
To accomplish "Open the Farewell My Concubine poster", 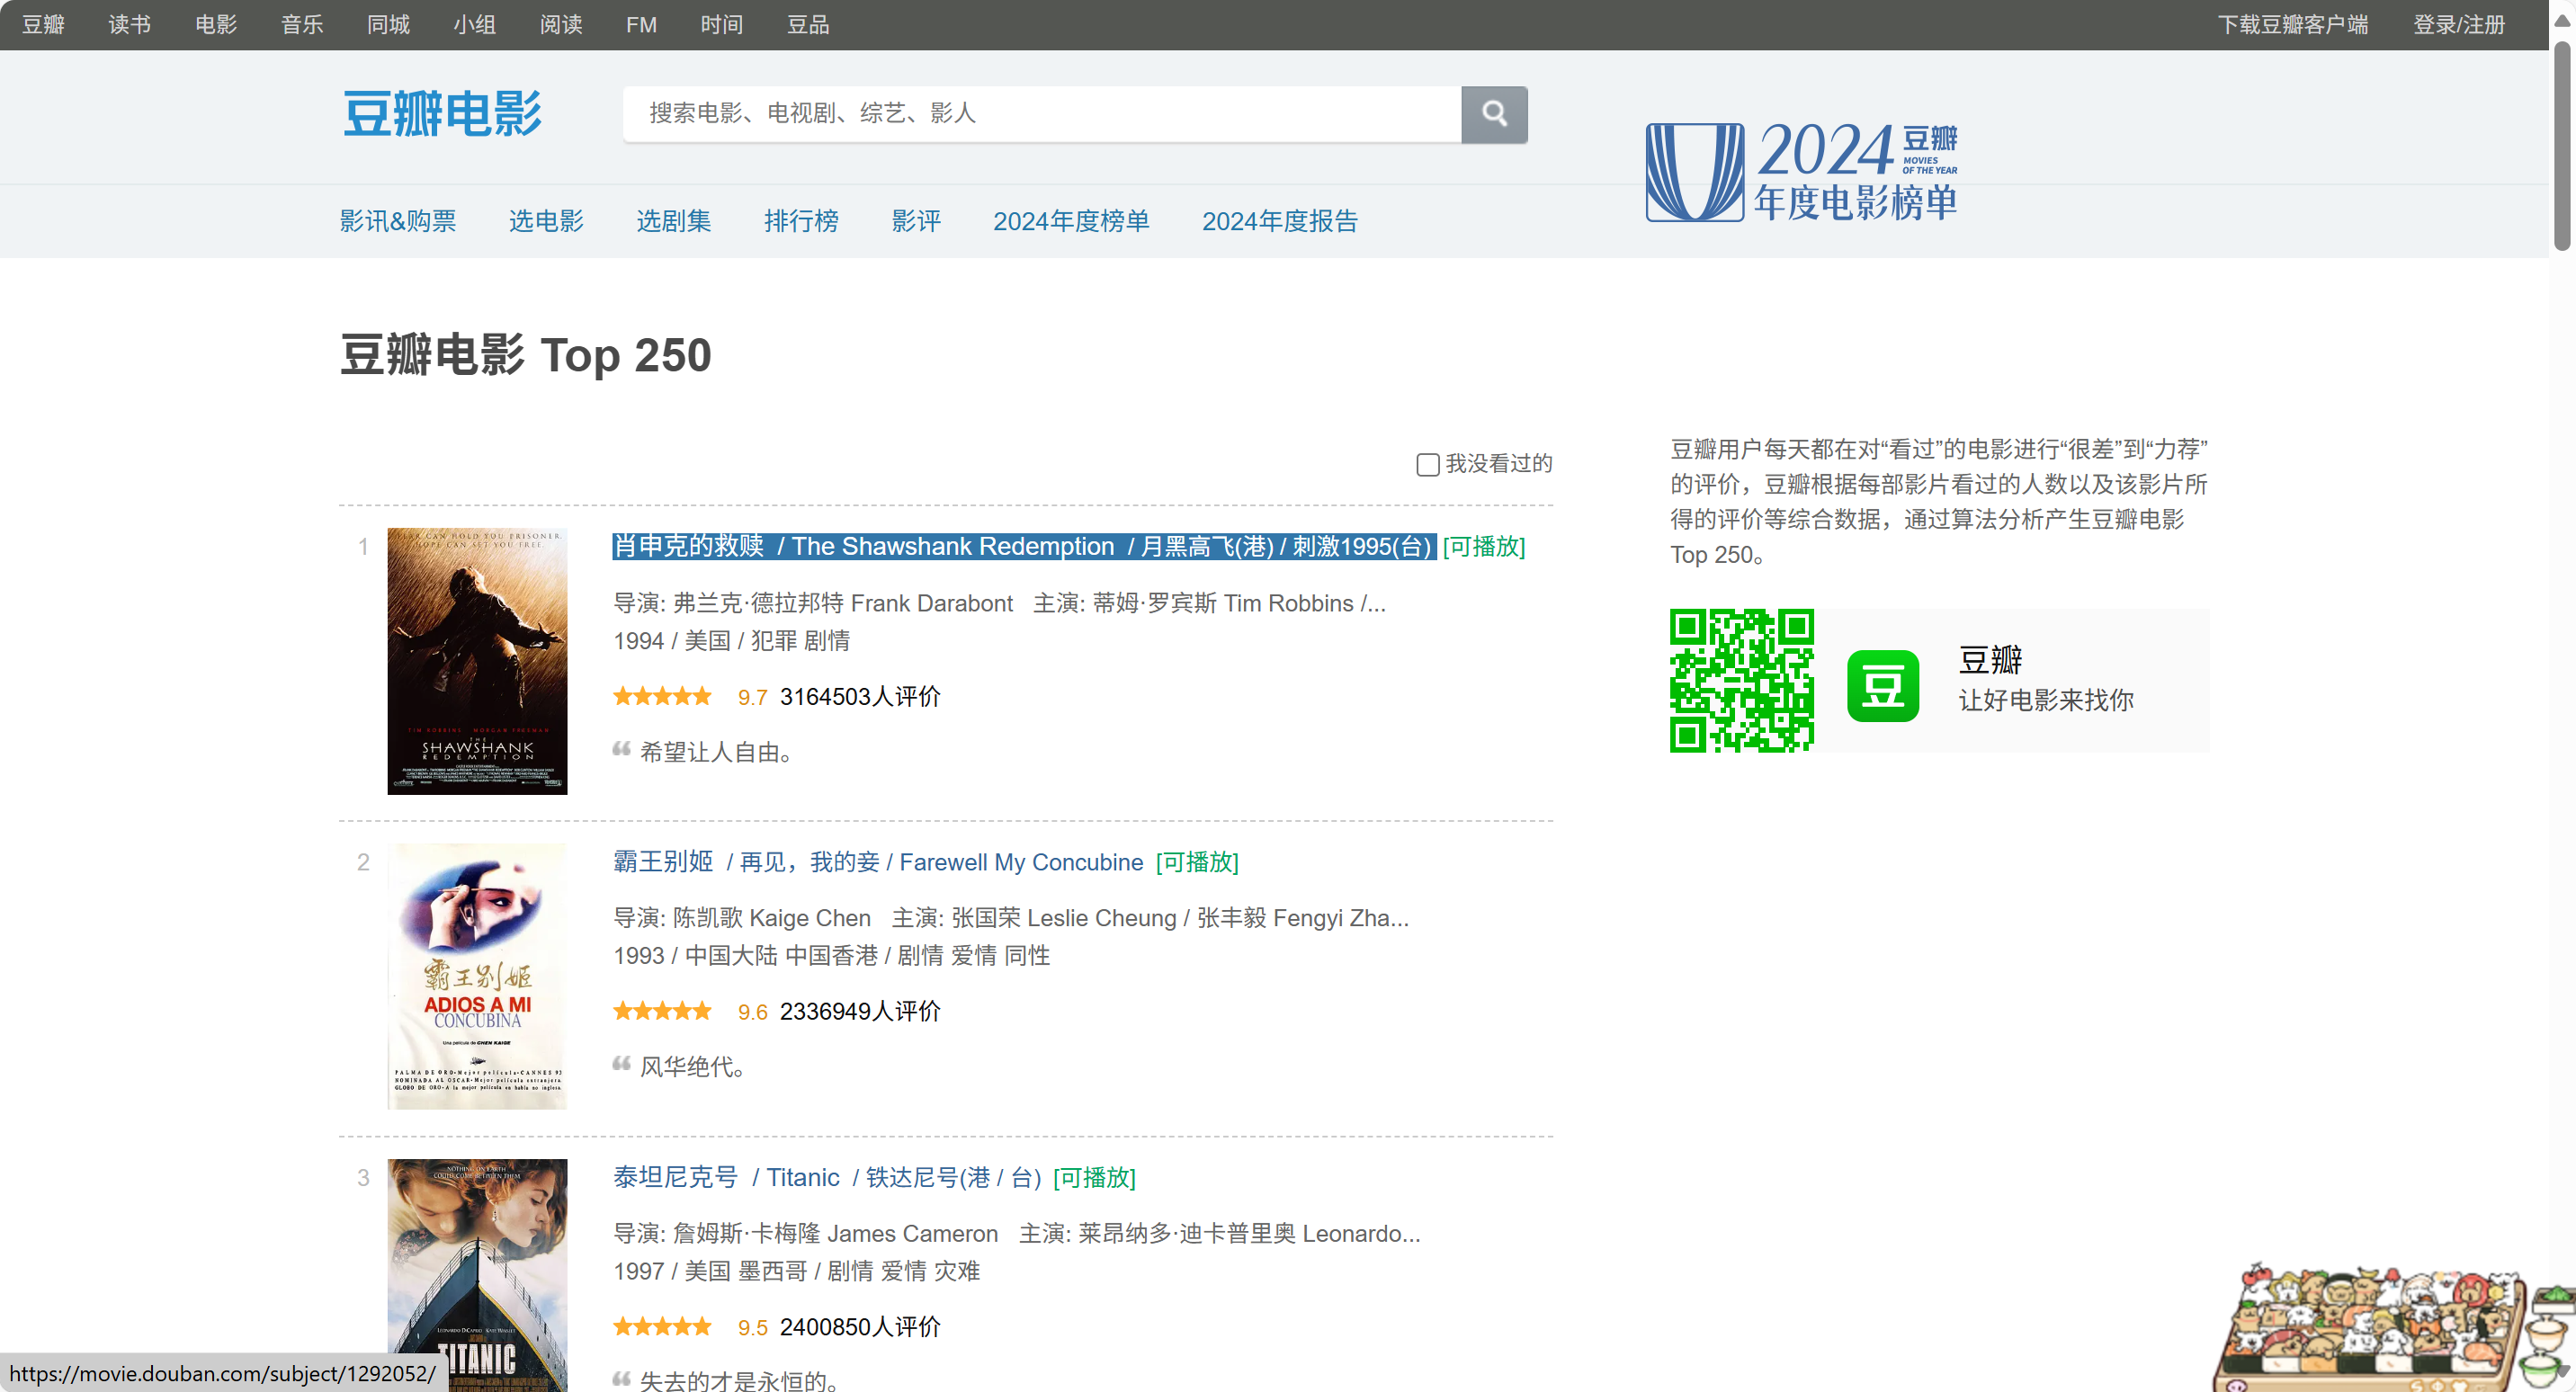I will pos(477,976).
